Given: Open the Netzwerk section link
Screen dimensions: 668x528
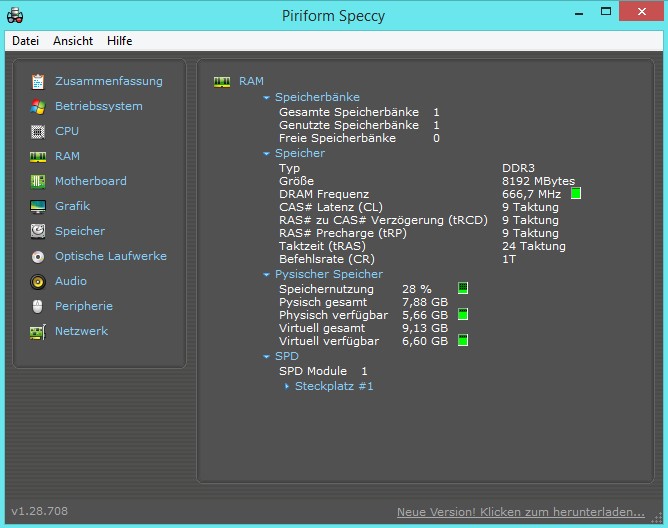Looking at the screenshot, I should point(81,331).
